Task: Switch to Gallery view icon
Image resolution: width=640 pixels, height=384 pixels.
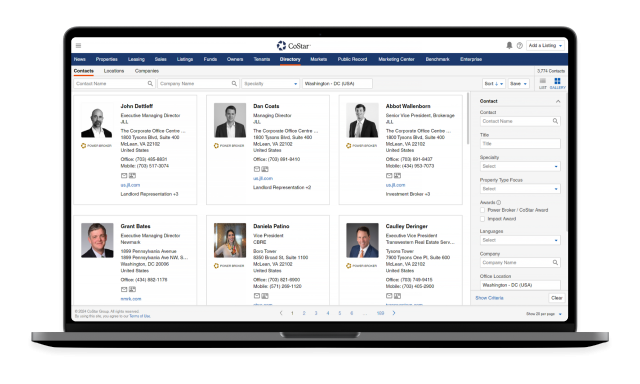Action: pos(557,83)
